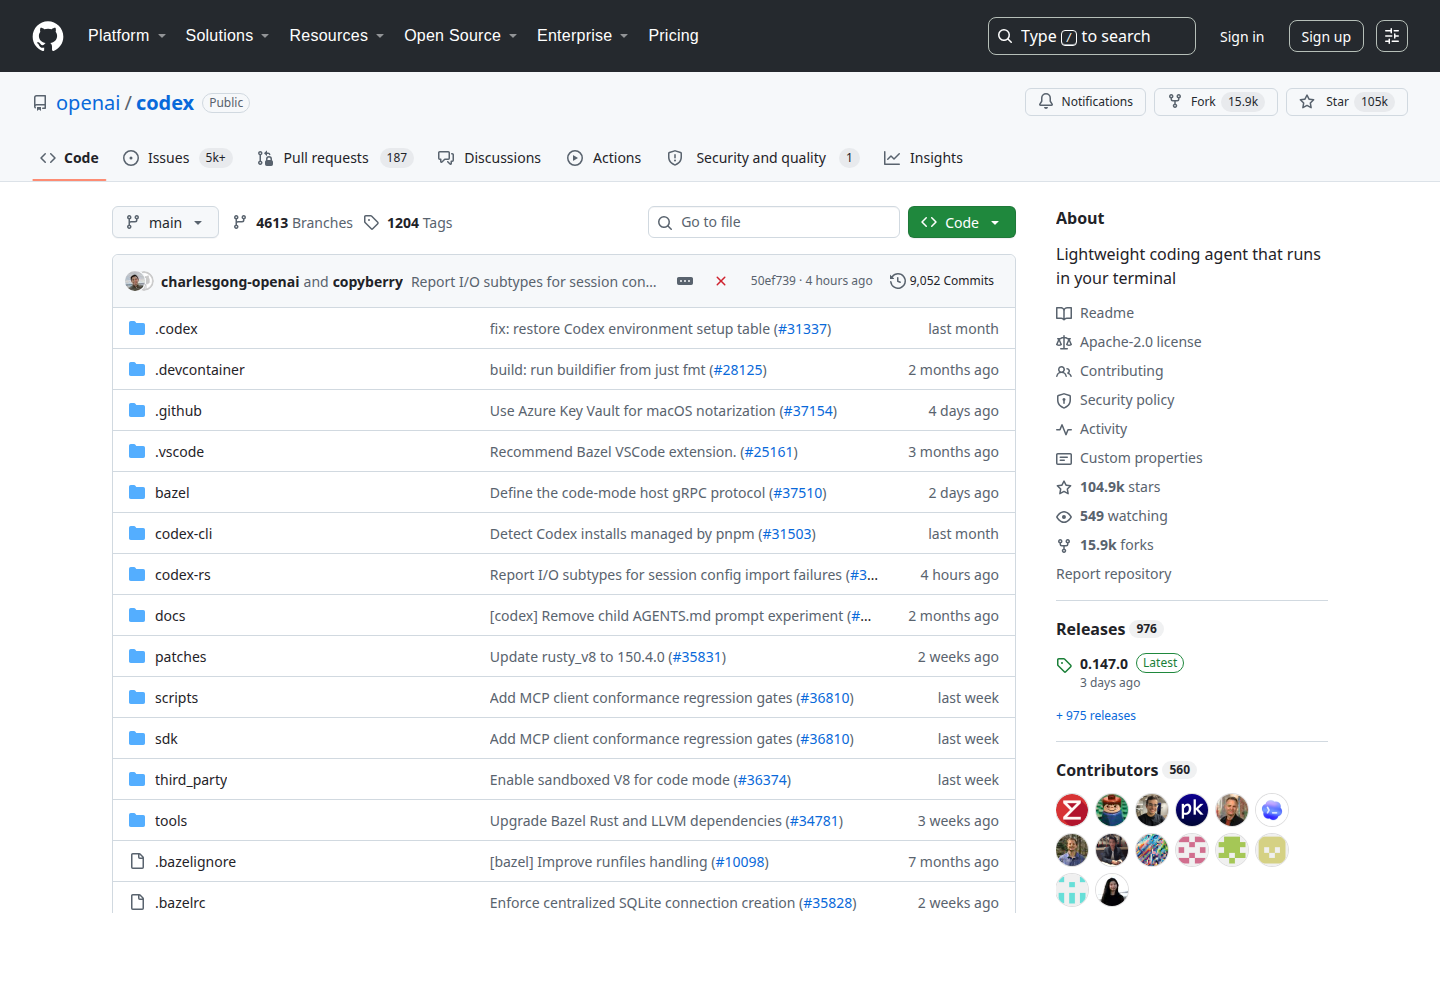Image resolution: width=1440 pixels, height=1000 pixels.
Task: Open commit details via the ellipsis icon
Action: (685, 281)
